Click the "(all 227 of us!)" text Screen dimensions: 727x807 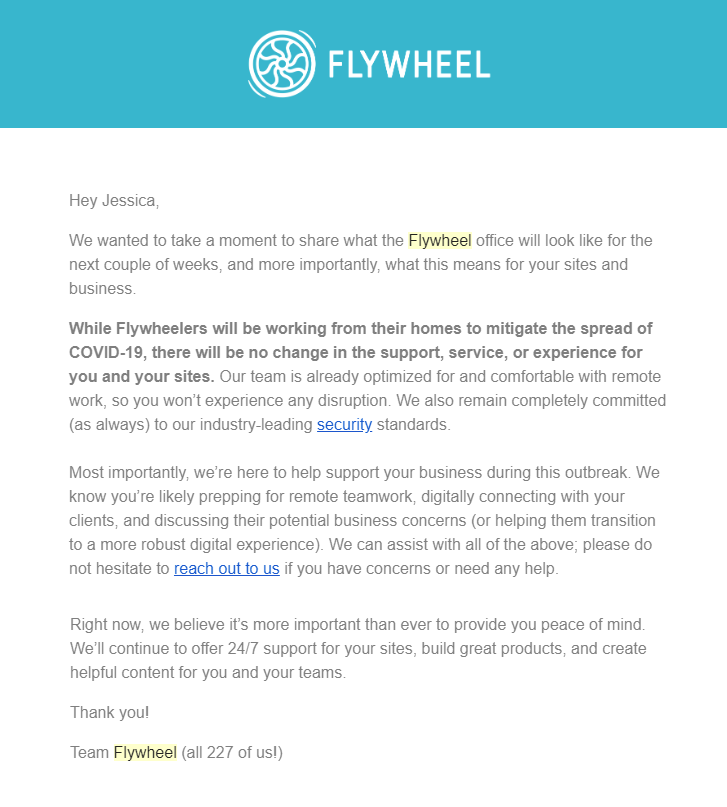point(232,752)
